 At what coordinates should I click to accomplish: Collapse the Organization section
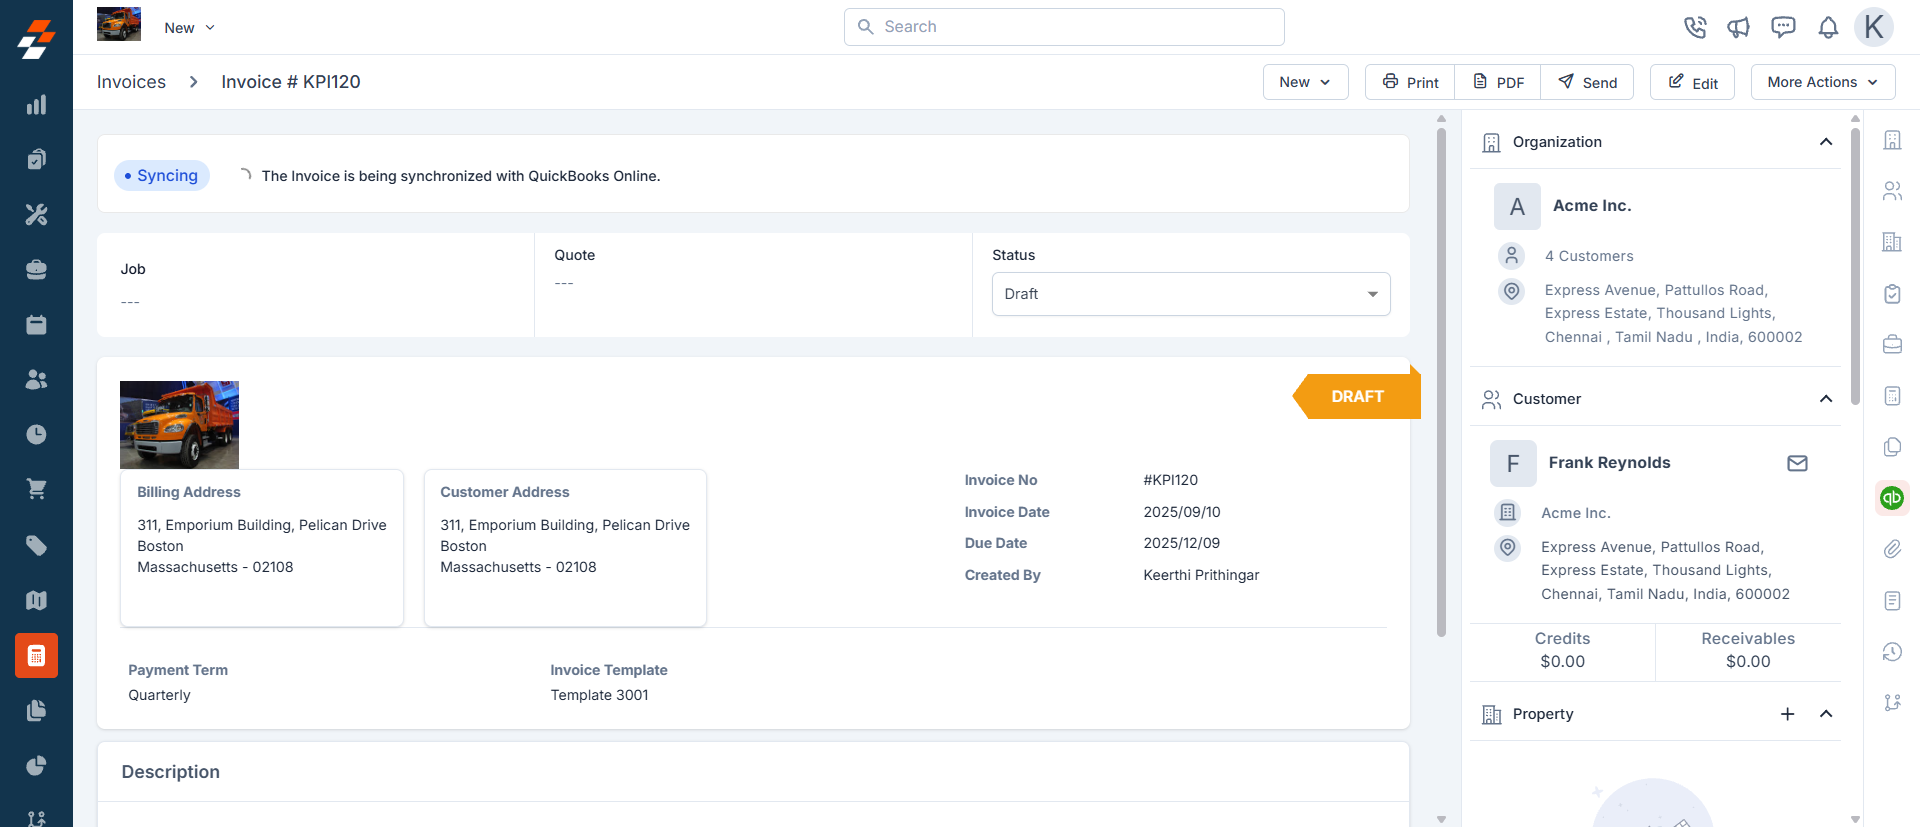(1825, 142)
